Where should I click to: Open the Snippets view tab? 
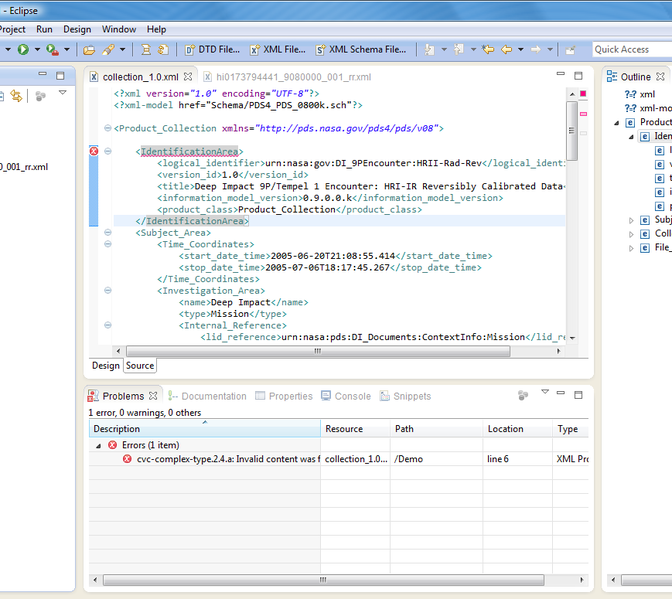(405, 396)
